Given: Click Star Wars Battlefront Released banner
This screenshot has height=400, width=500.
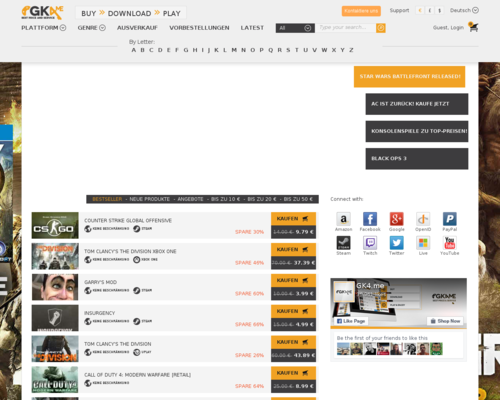Looking at the screenshot, I should [409, 76].
